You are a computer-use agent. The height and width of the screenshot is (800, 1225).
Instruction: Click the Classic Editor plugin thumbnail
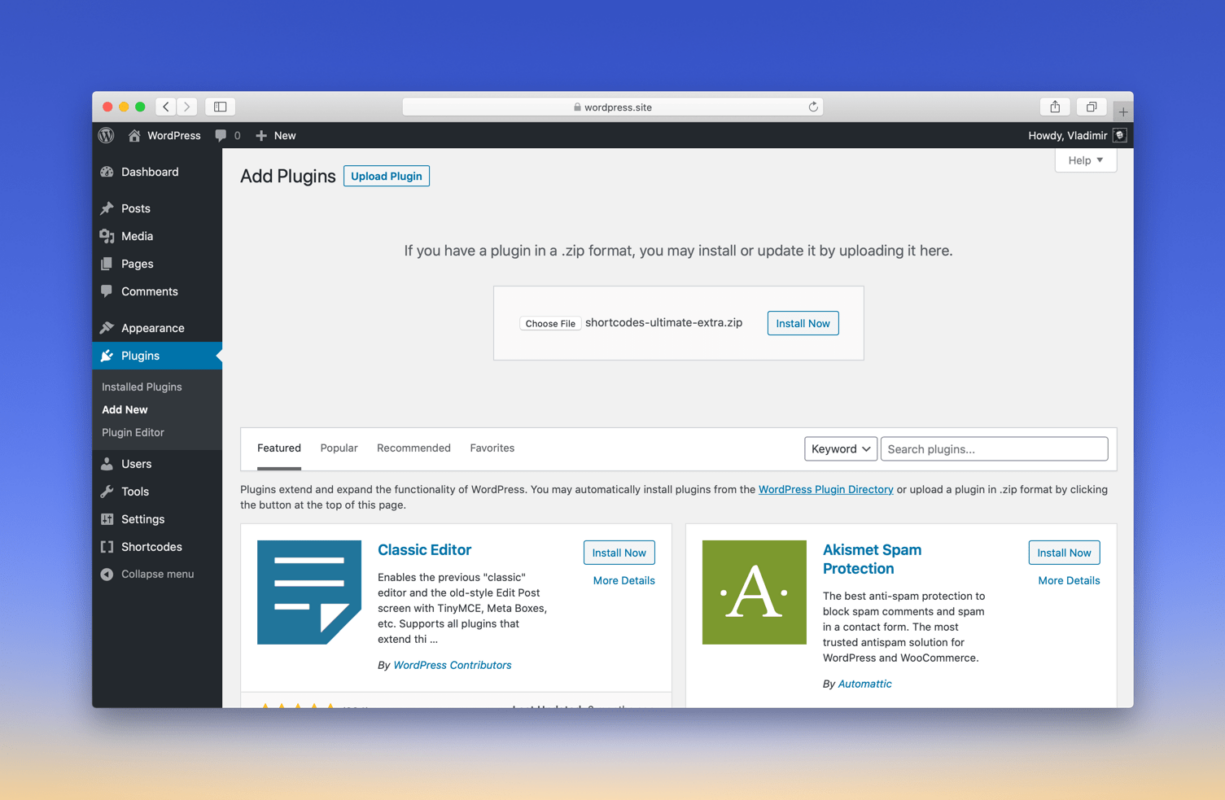tap(309, 592)
